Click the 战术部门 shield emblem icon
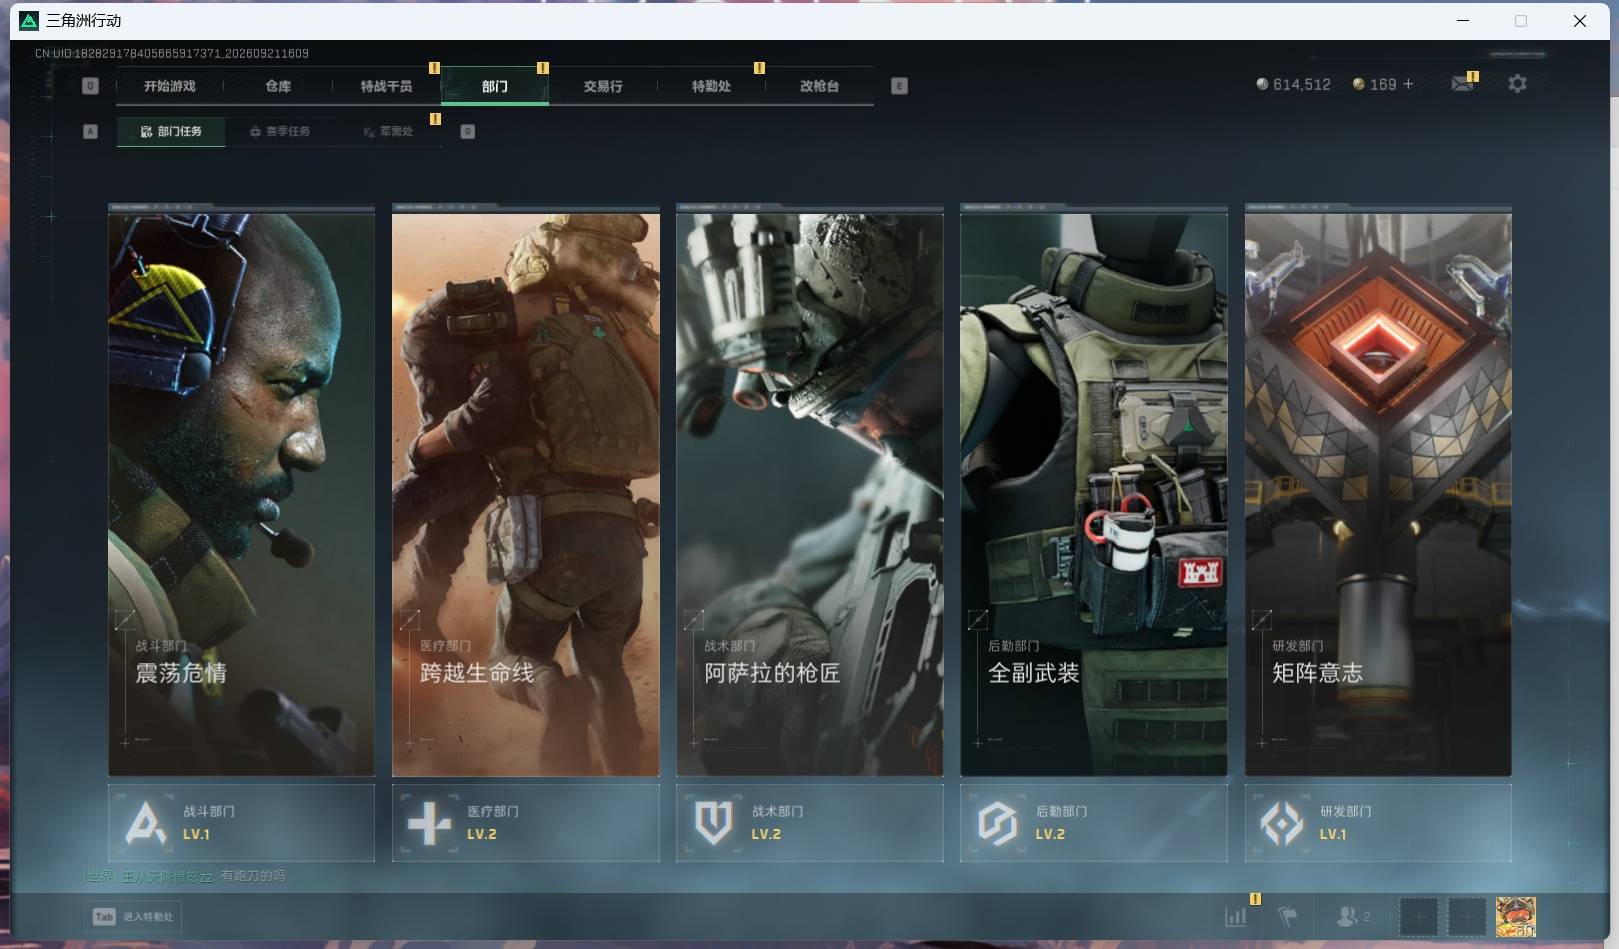 pos(713,823)
